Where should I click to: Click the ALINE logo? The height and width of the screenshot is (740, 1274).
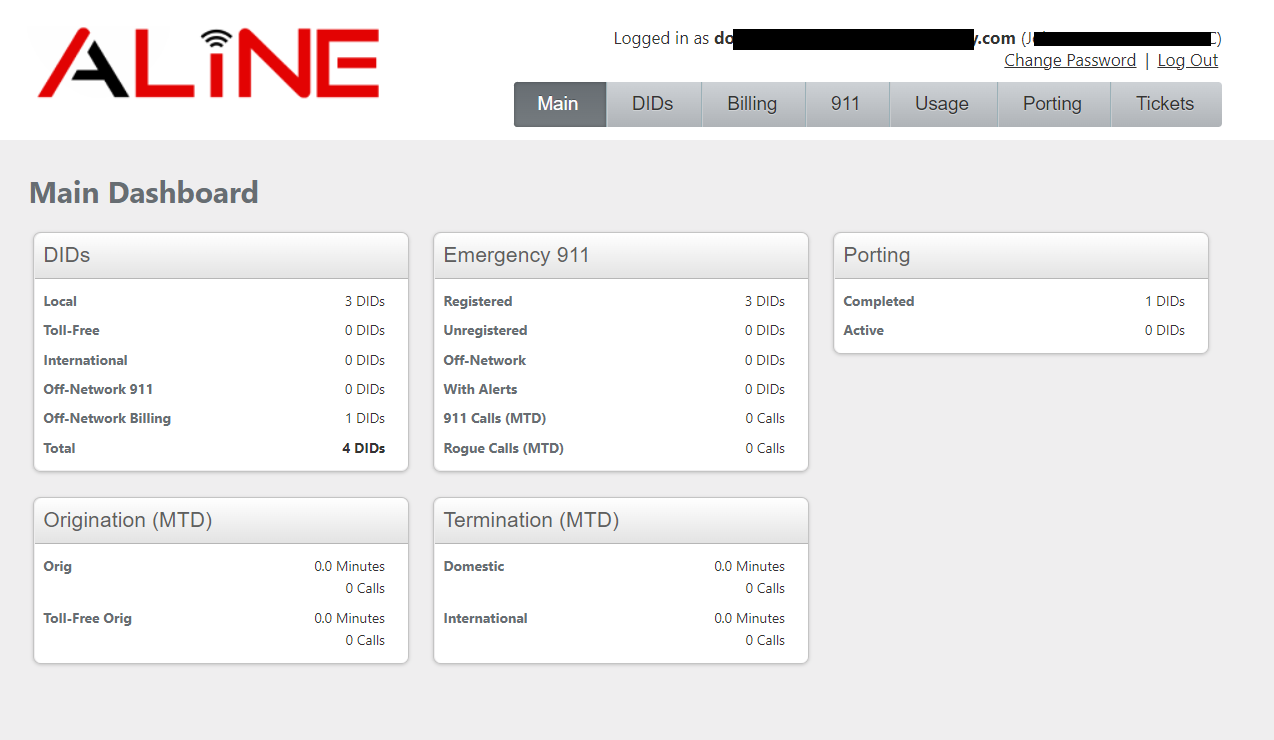point(207,62)
